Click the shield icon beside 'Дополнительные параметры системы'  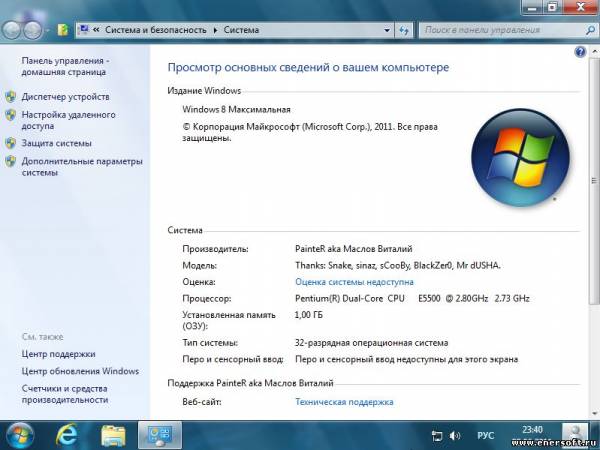point(11,161)
